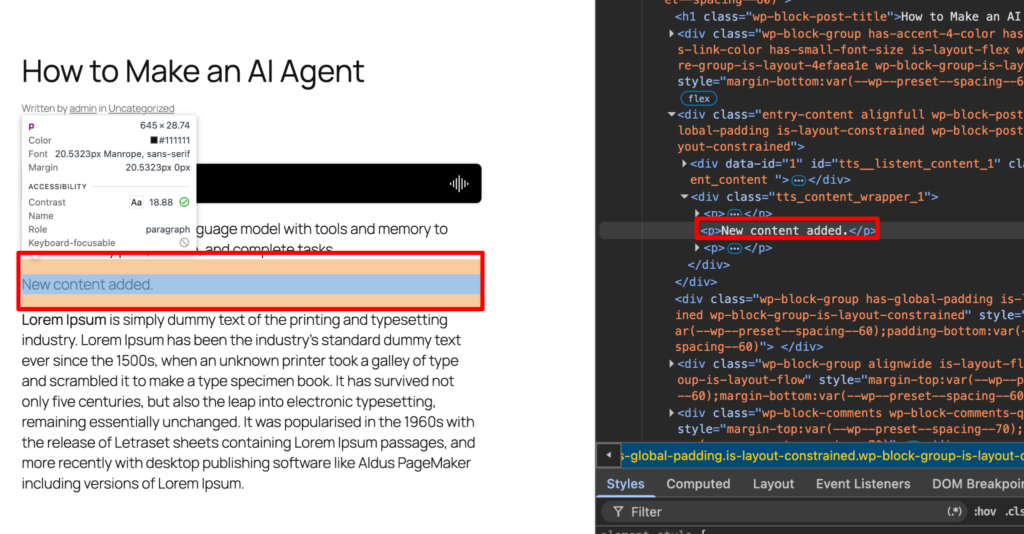Open the Layout tab
Screen dimensions: 1024x534
(x=773, y=484)
